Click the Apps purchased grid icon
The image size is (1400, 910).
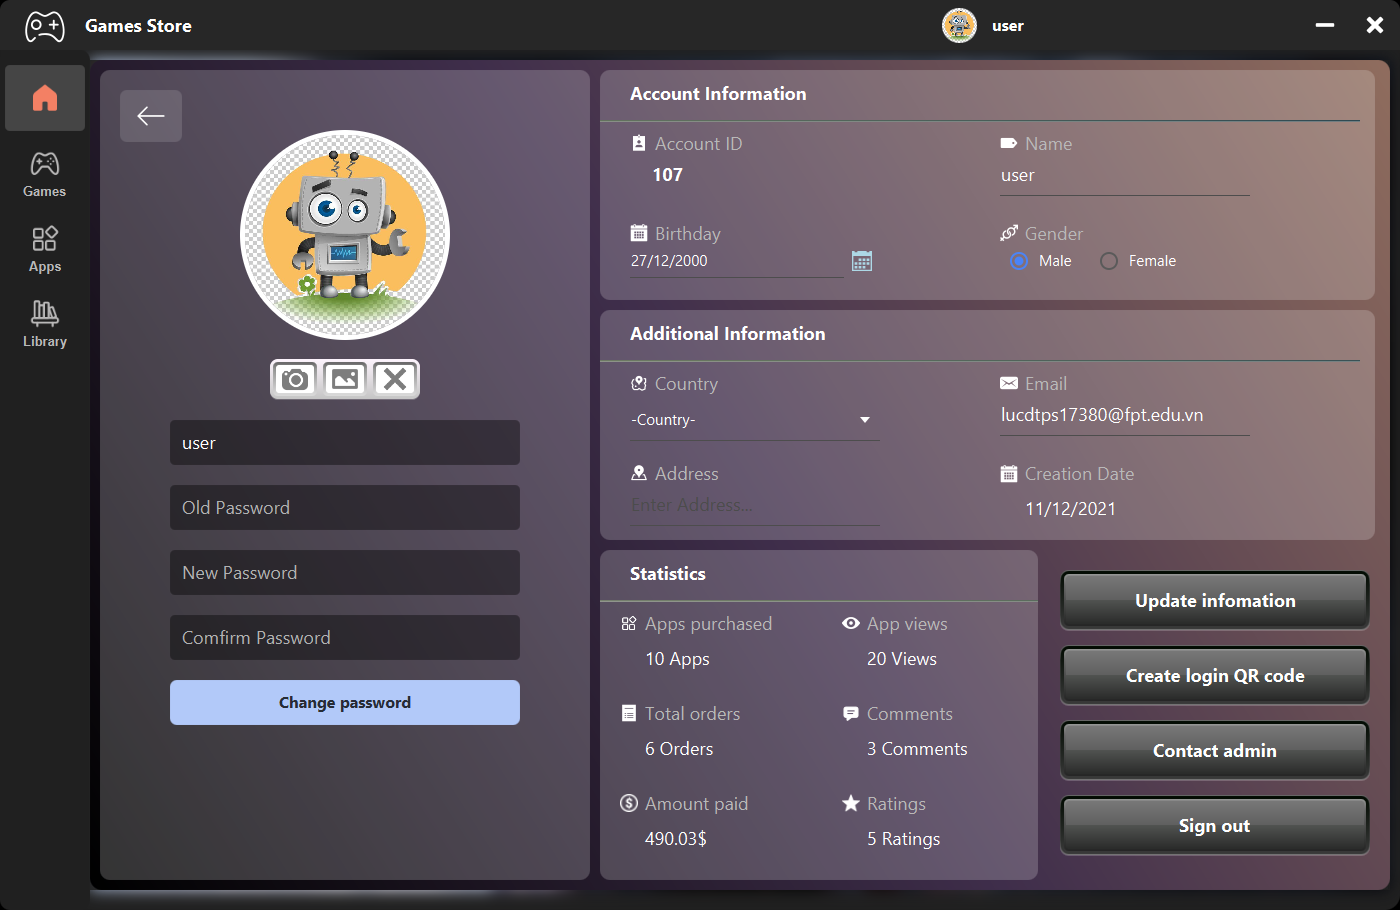[629, 623]
